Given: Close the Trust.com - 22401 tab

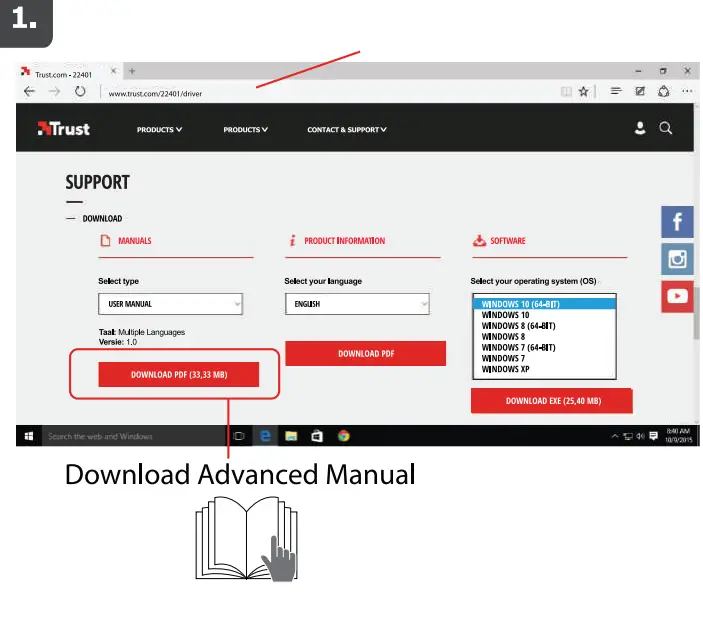Looking at the screenshot, I should point(114,71).
